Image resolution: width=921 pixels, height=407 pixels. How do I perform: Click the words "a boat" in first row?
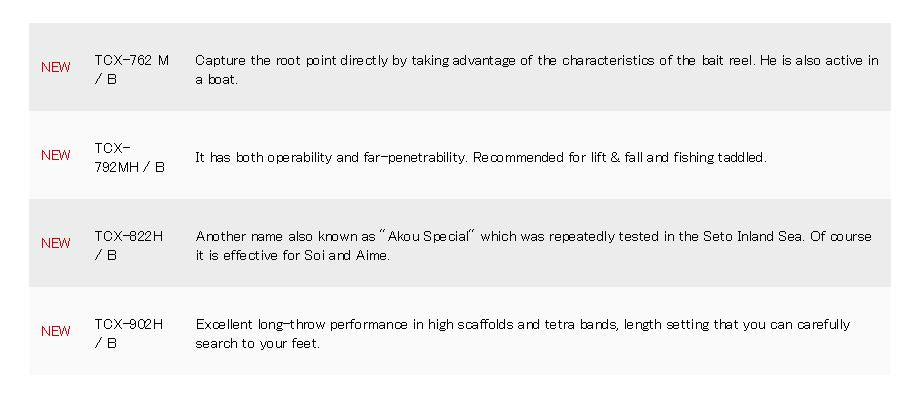point(217,79)
